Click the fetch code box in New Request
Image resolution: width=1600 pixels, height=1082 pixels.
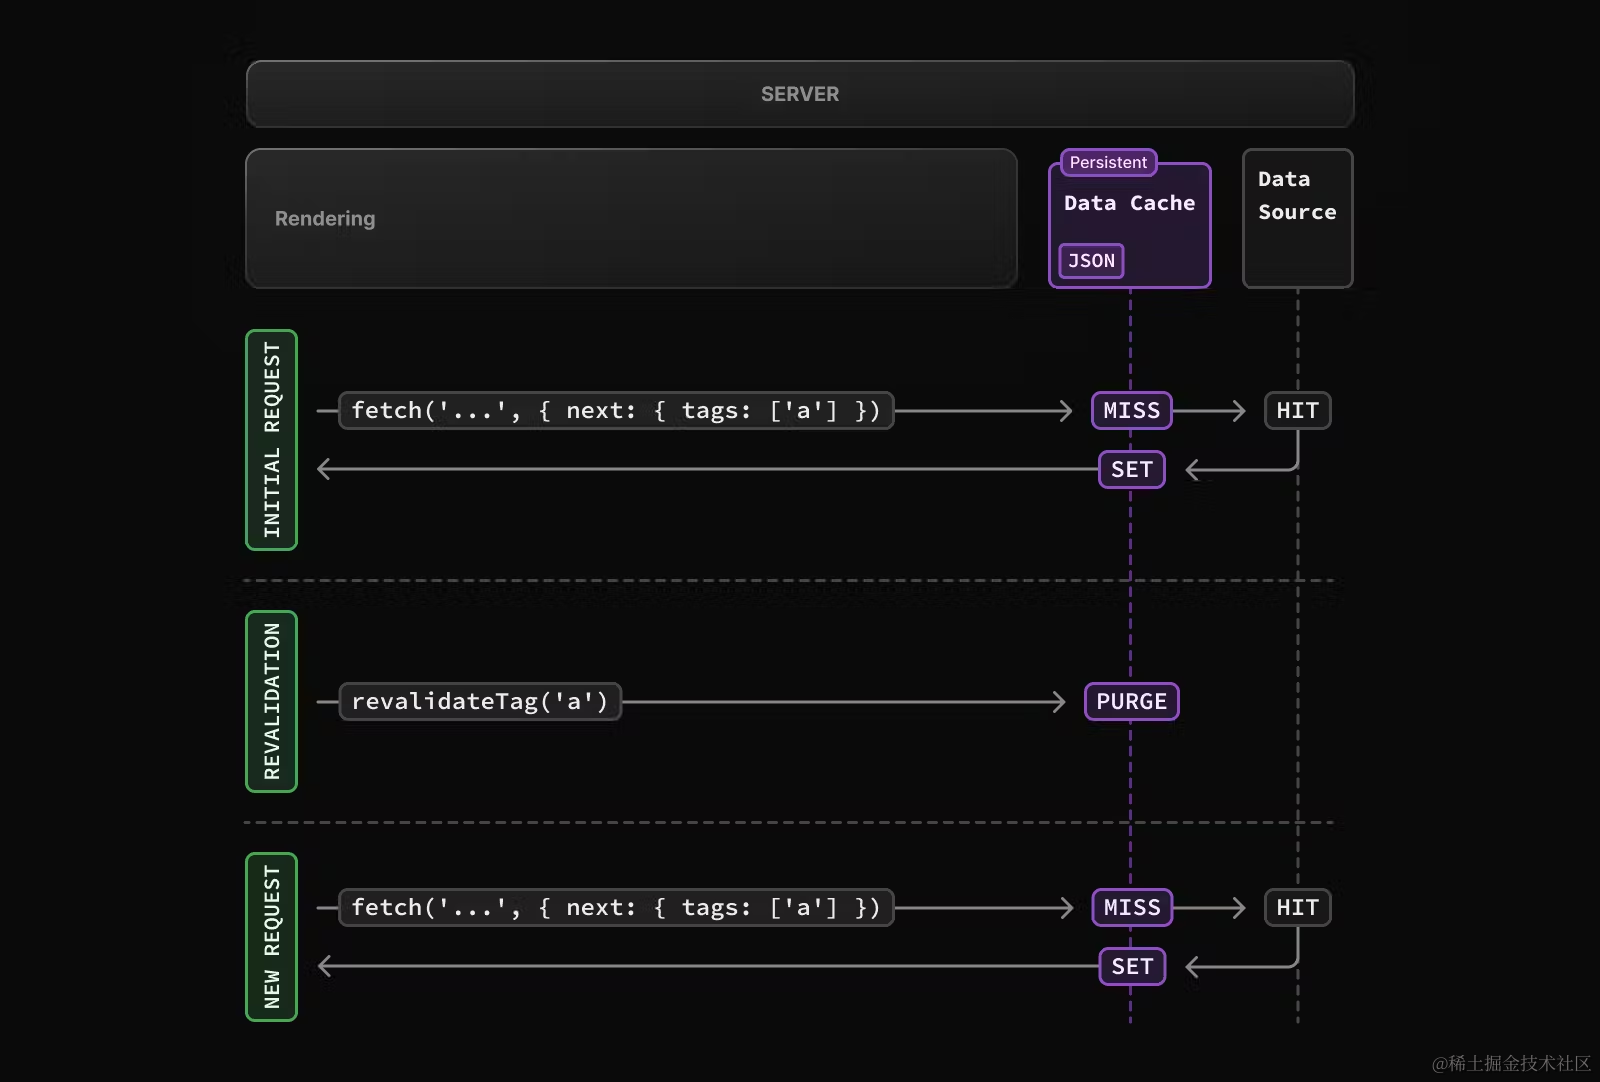coord(616,908)
